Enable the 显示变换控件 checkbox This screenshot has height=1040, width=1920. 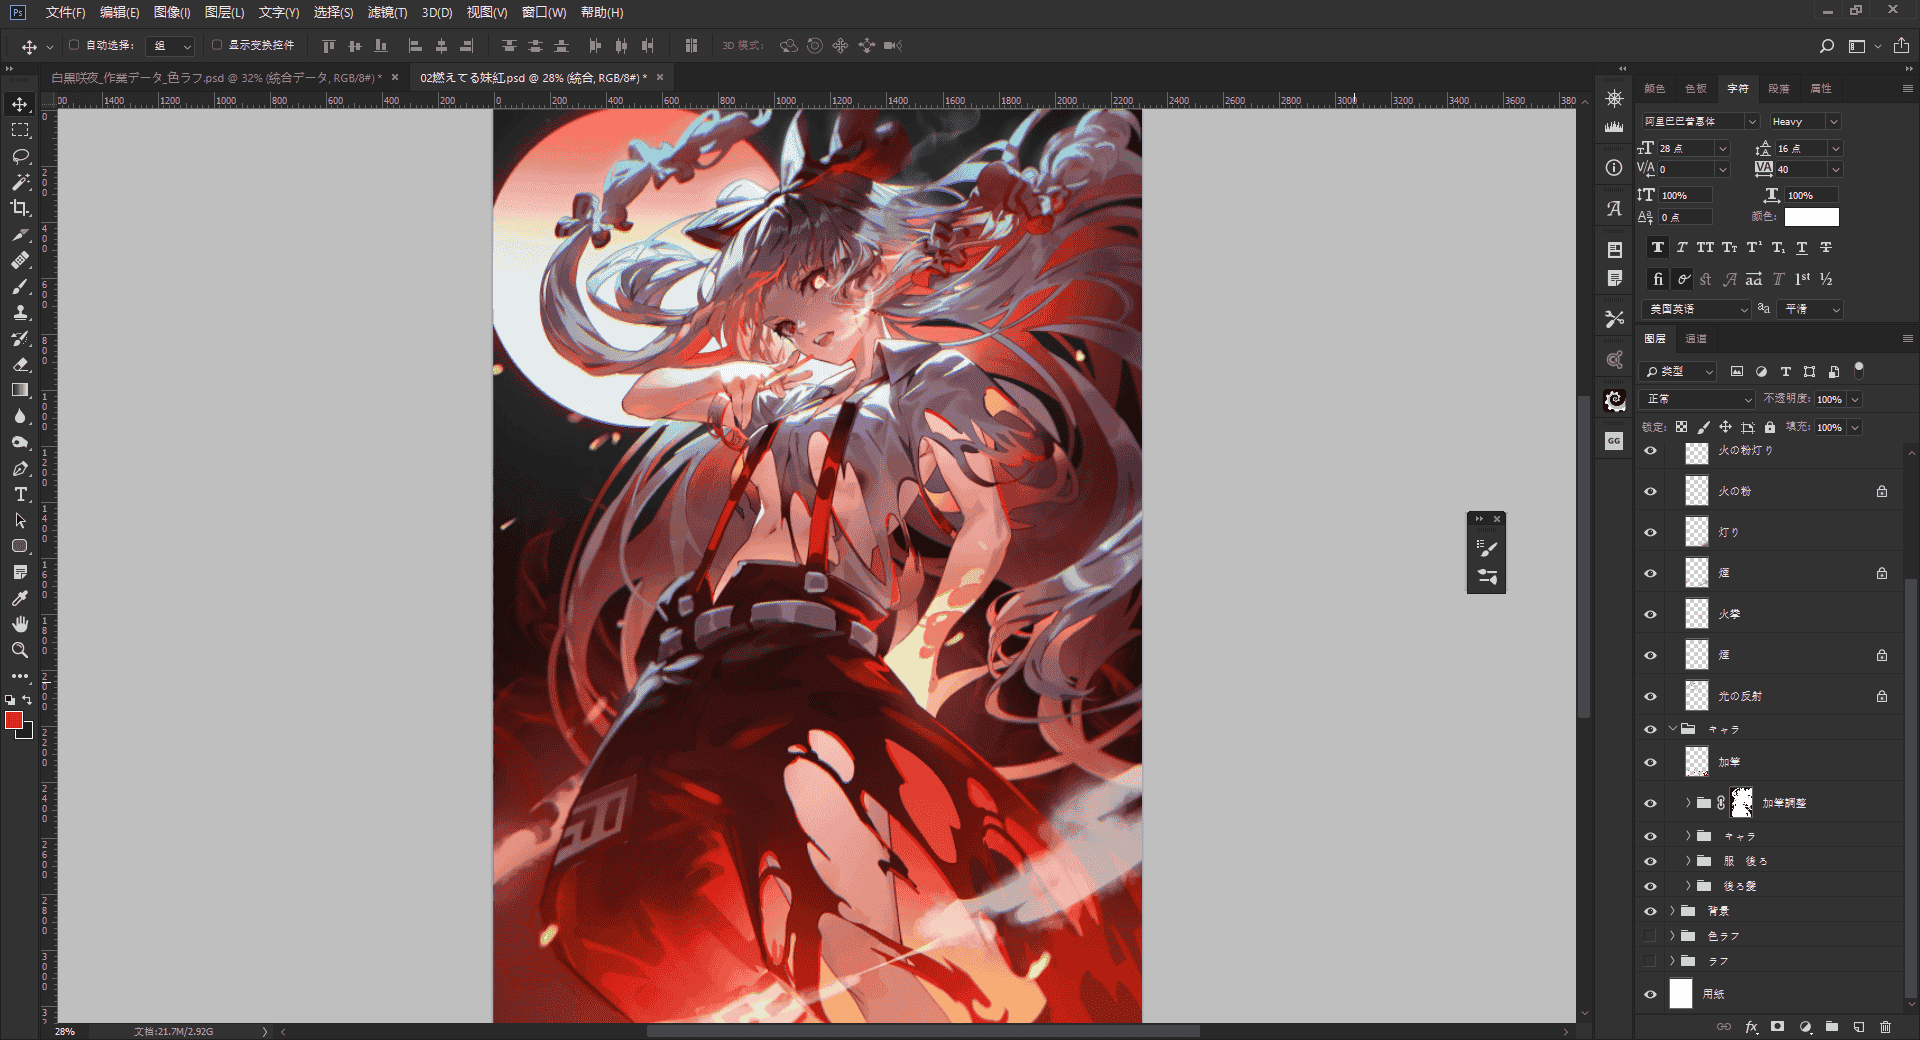click(x=217, y=45)
